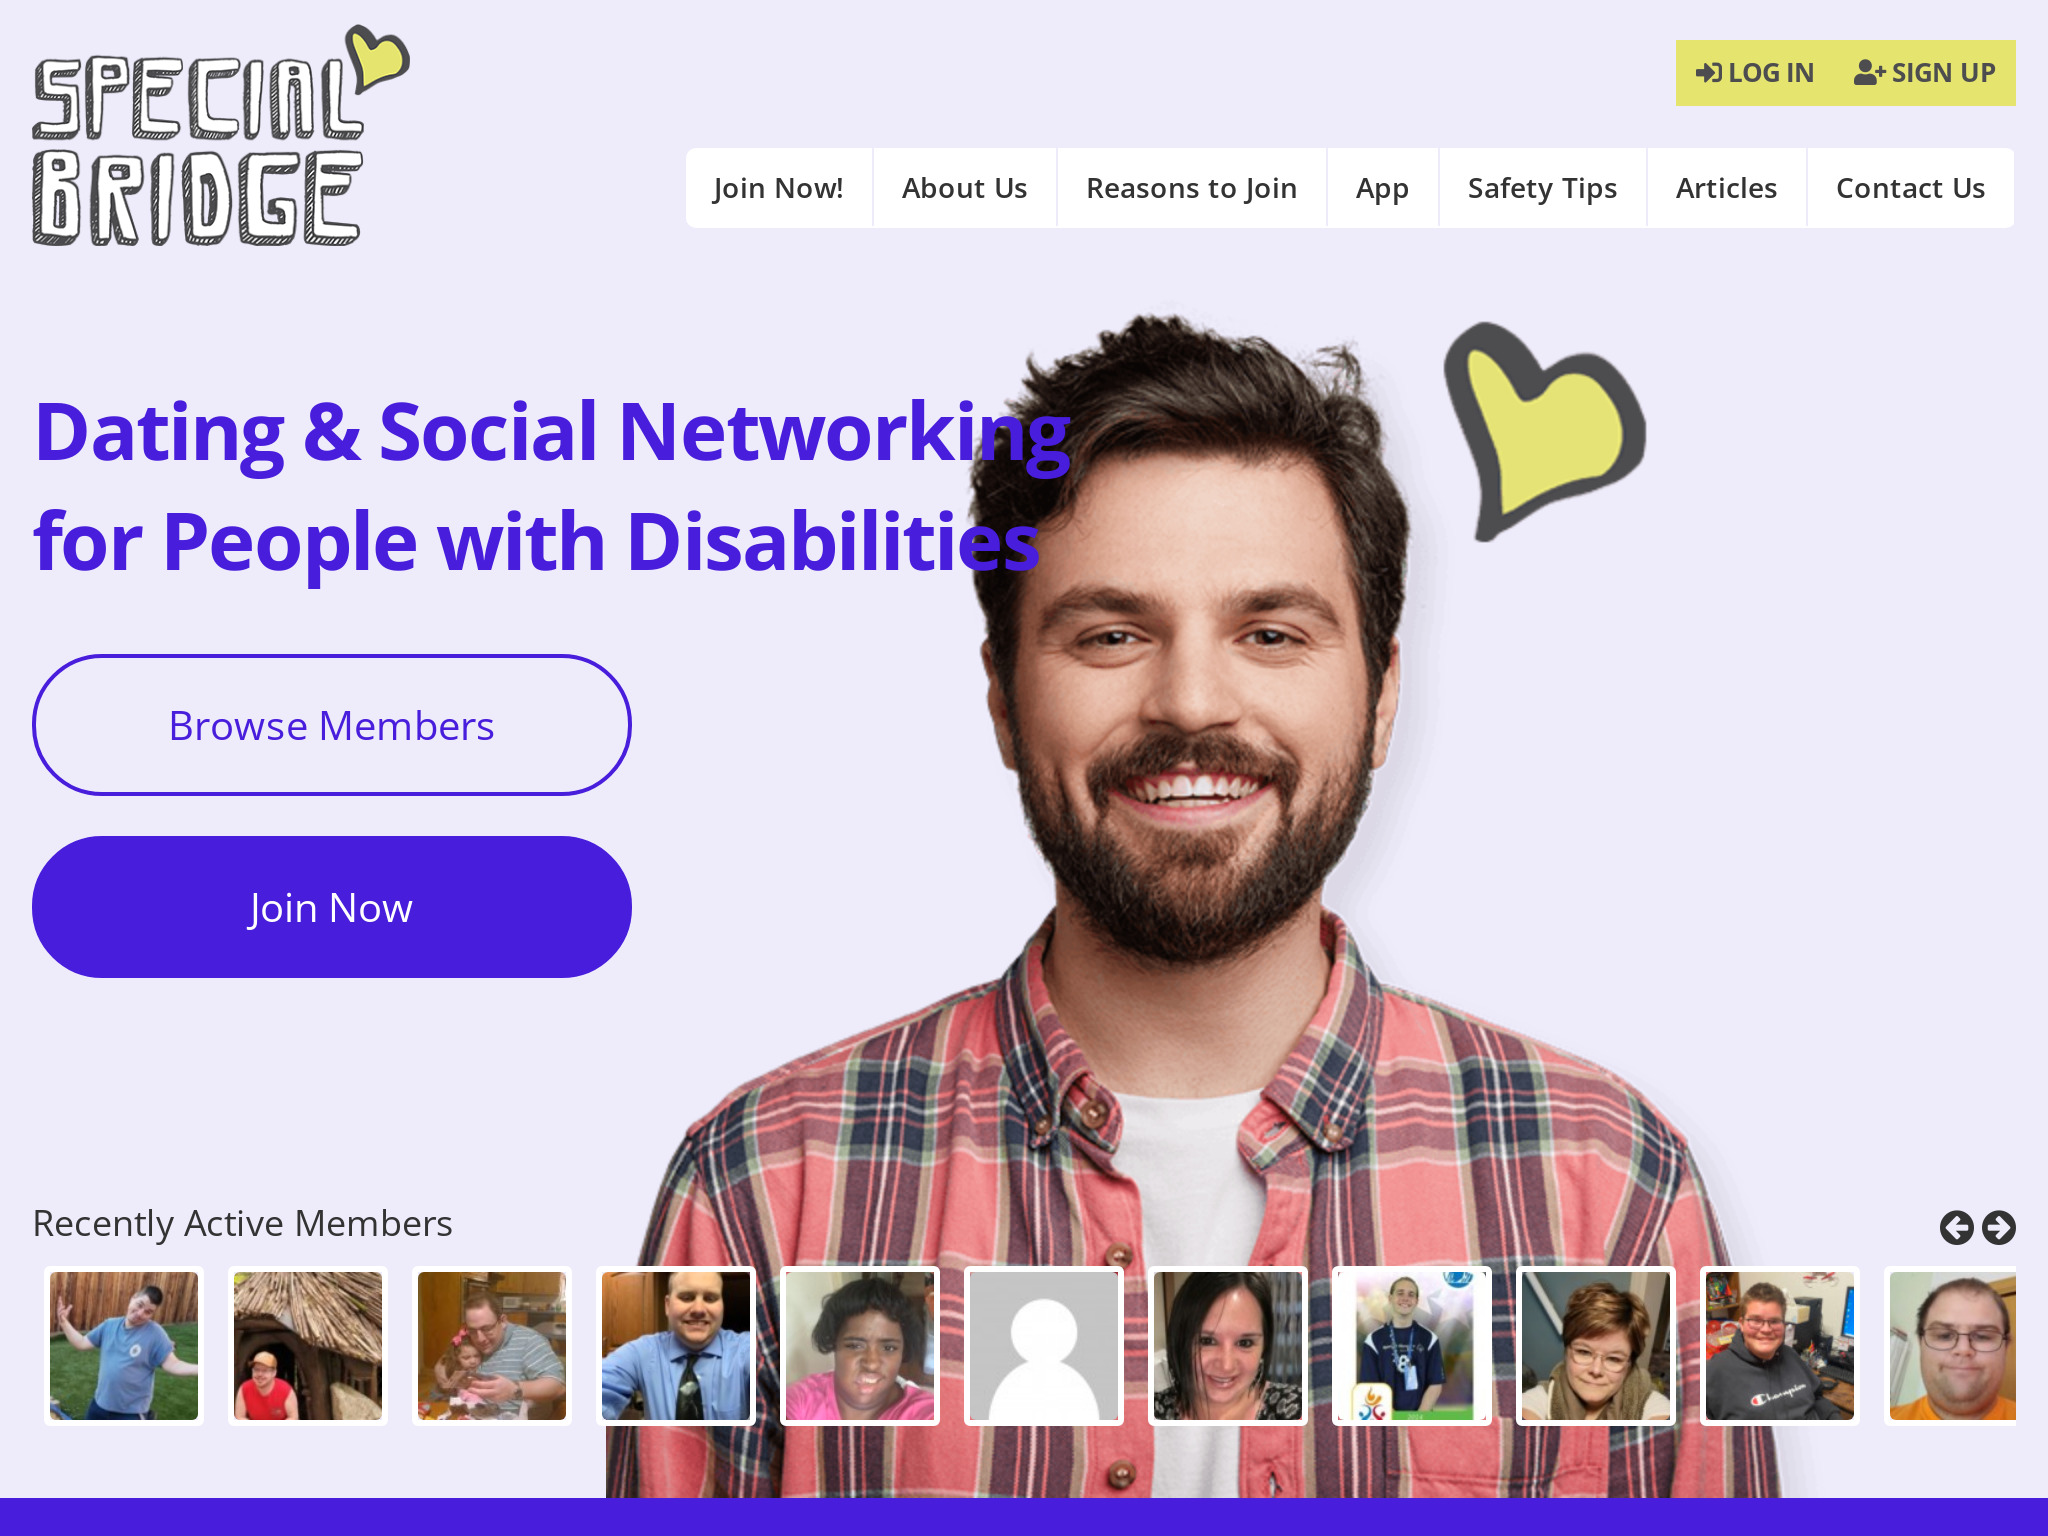Click the previous arrow in member carousel
Image resolution: width=2048 pixels, height=1536 pixels.
pyautogui.click(x=1956, y=1227)
